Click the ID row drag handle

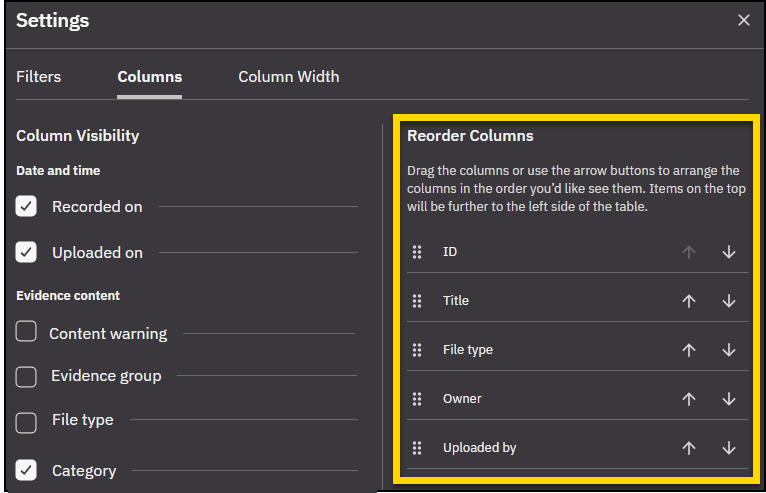click(x=418, y=252)
